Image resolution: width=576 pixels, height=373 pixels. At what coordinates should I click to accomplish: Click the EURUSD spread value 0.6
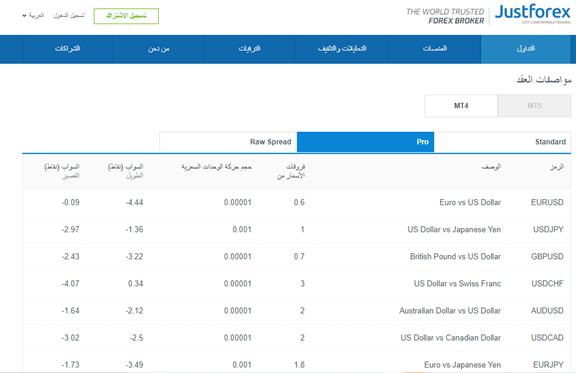299,202
